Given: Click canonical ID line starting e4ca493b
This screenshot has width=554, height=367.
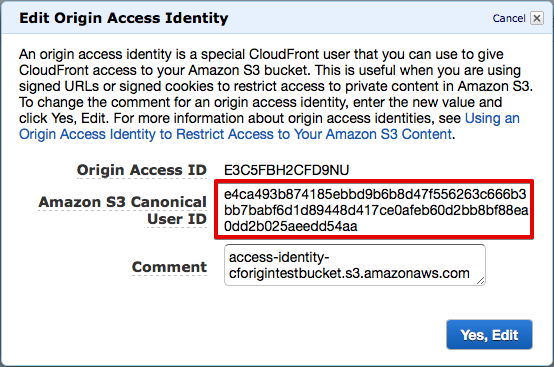Looking at the screenshot, I should click(x=375, y=194).
